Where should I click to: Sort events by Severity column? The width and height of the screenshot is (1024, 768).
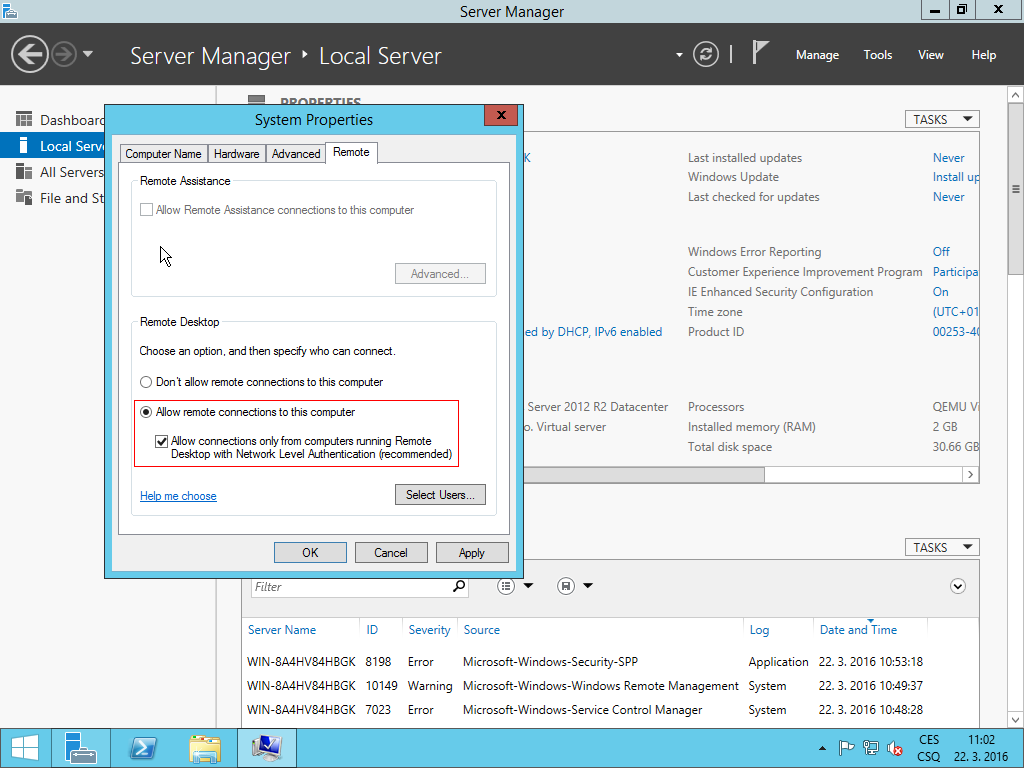coord(429,630)
